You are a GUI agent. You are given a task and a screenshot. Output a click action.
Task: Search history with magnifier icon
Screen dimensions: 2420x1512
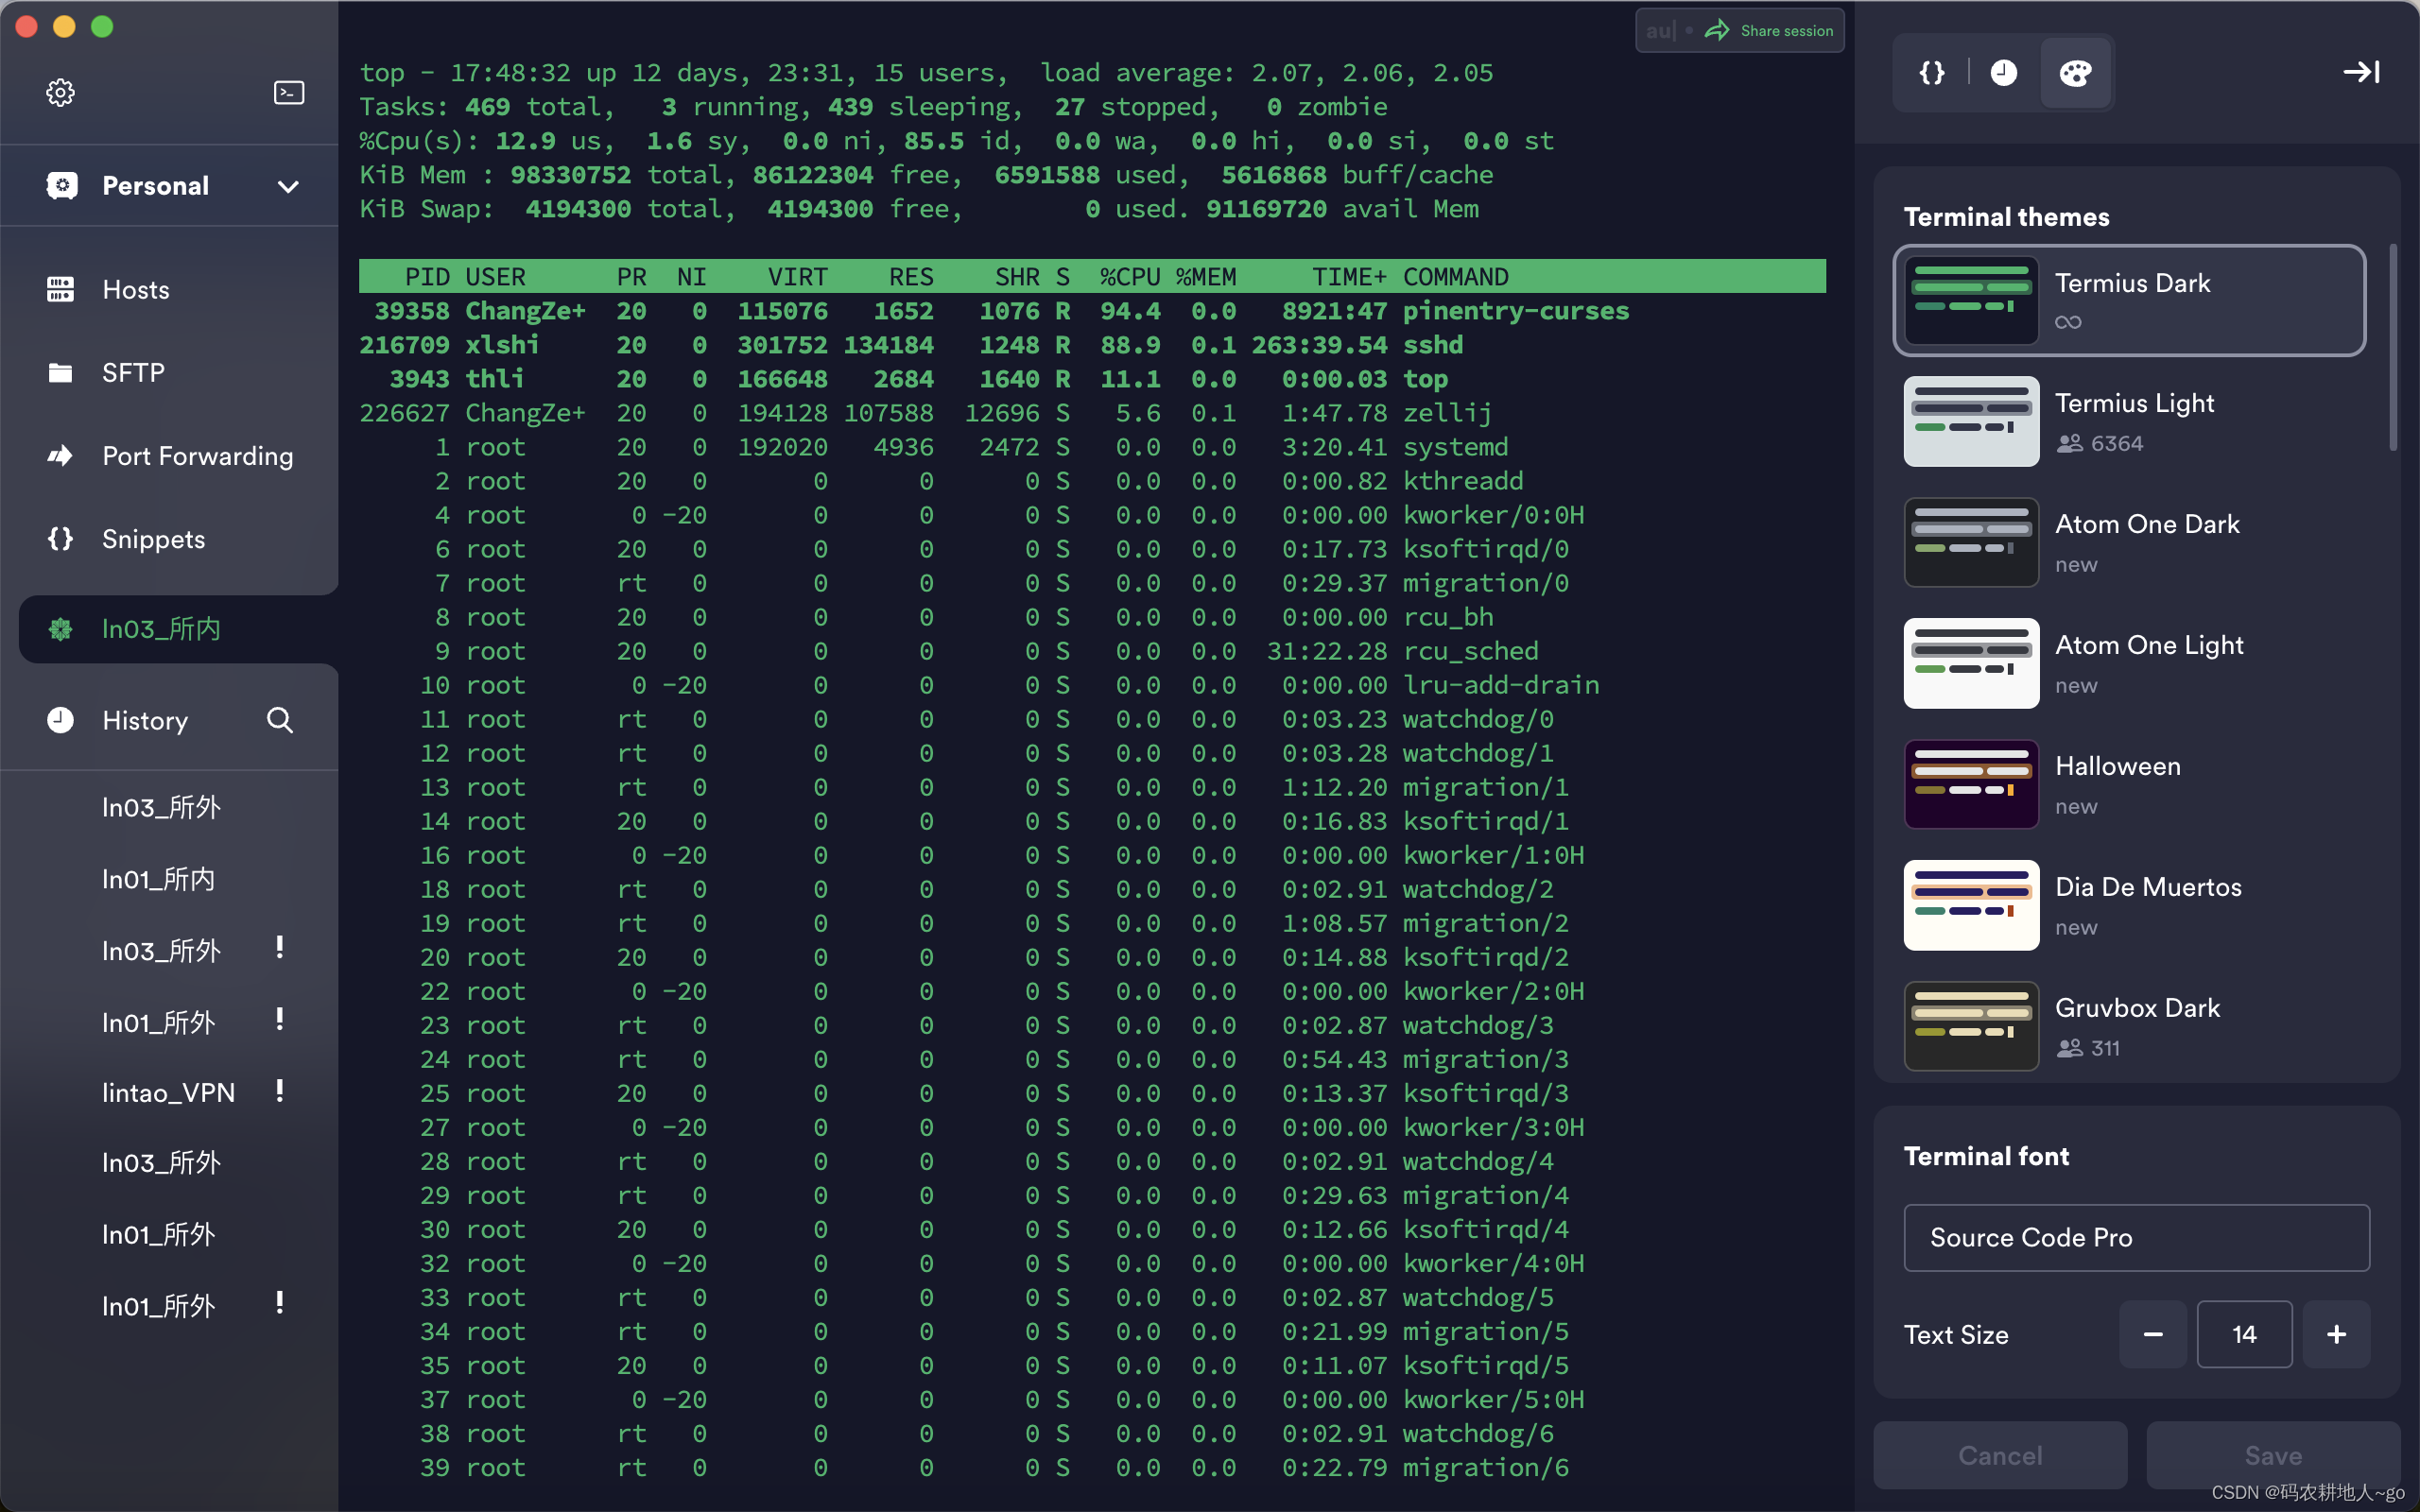pyautogui.click(x=280, y=720)
